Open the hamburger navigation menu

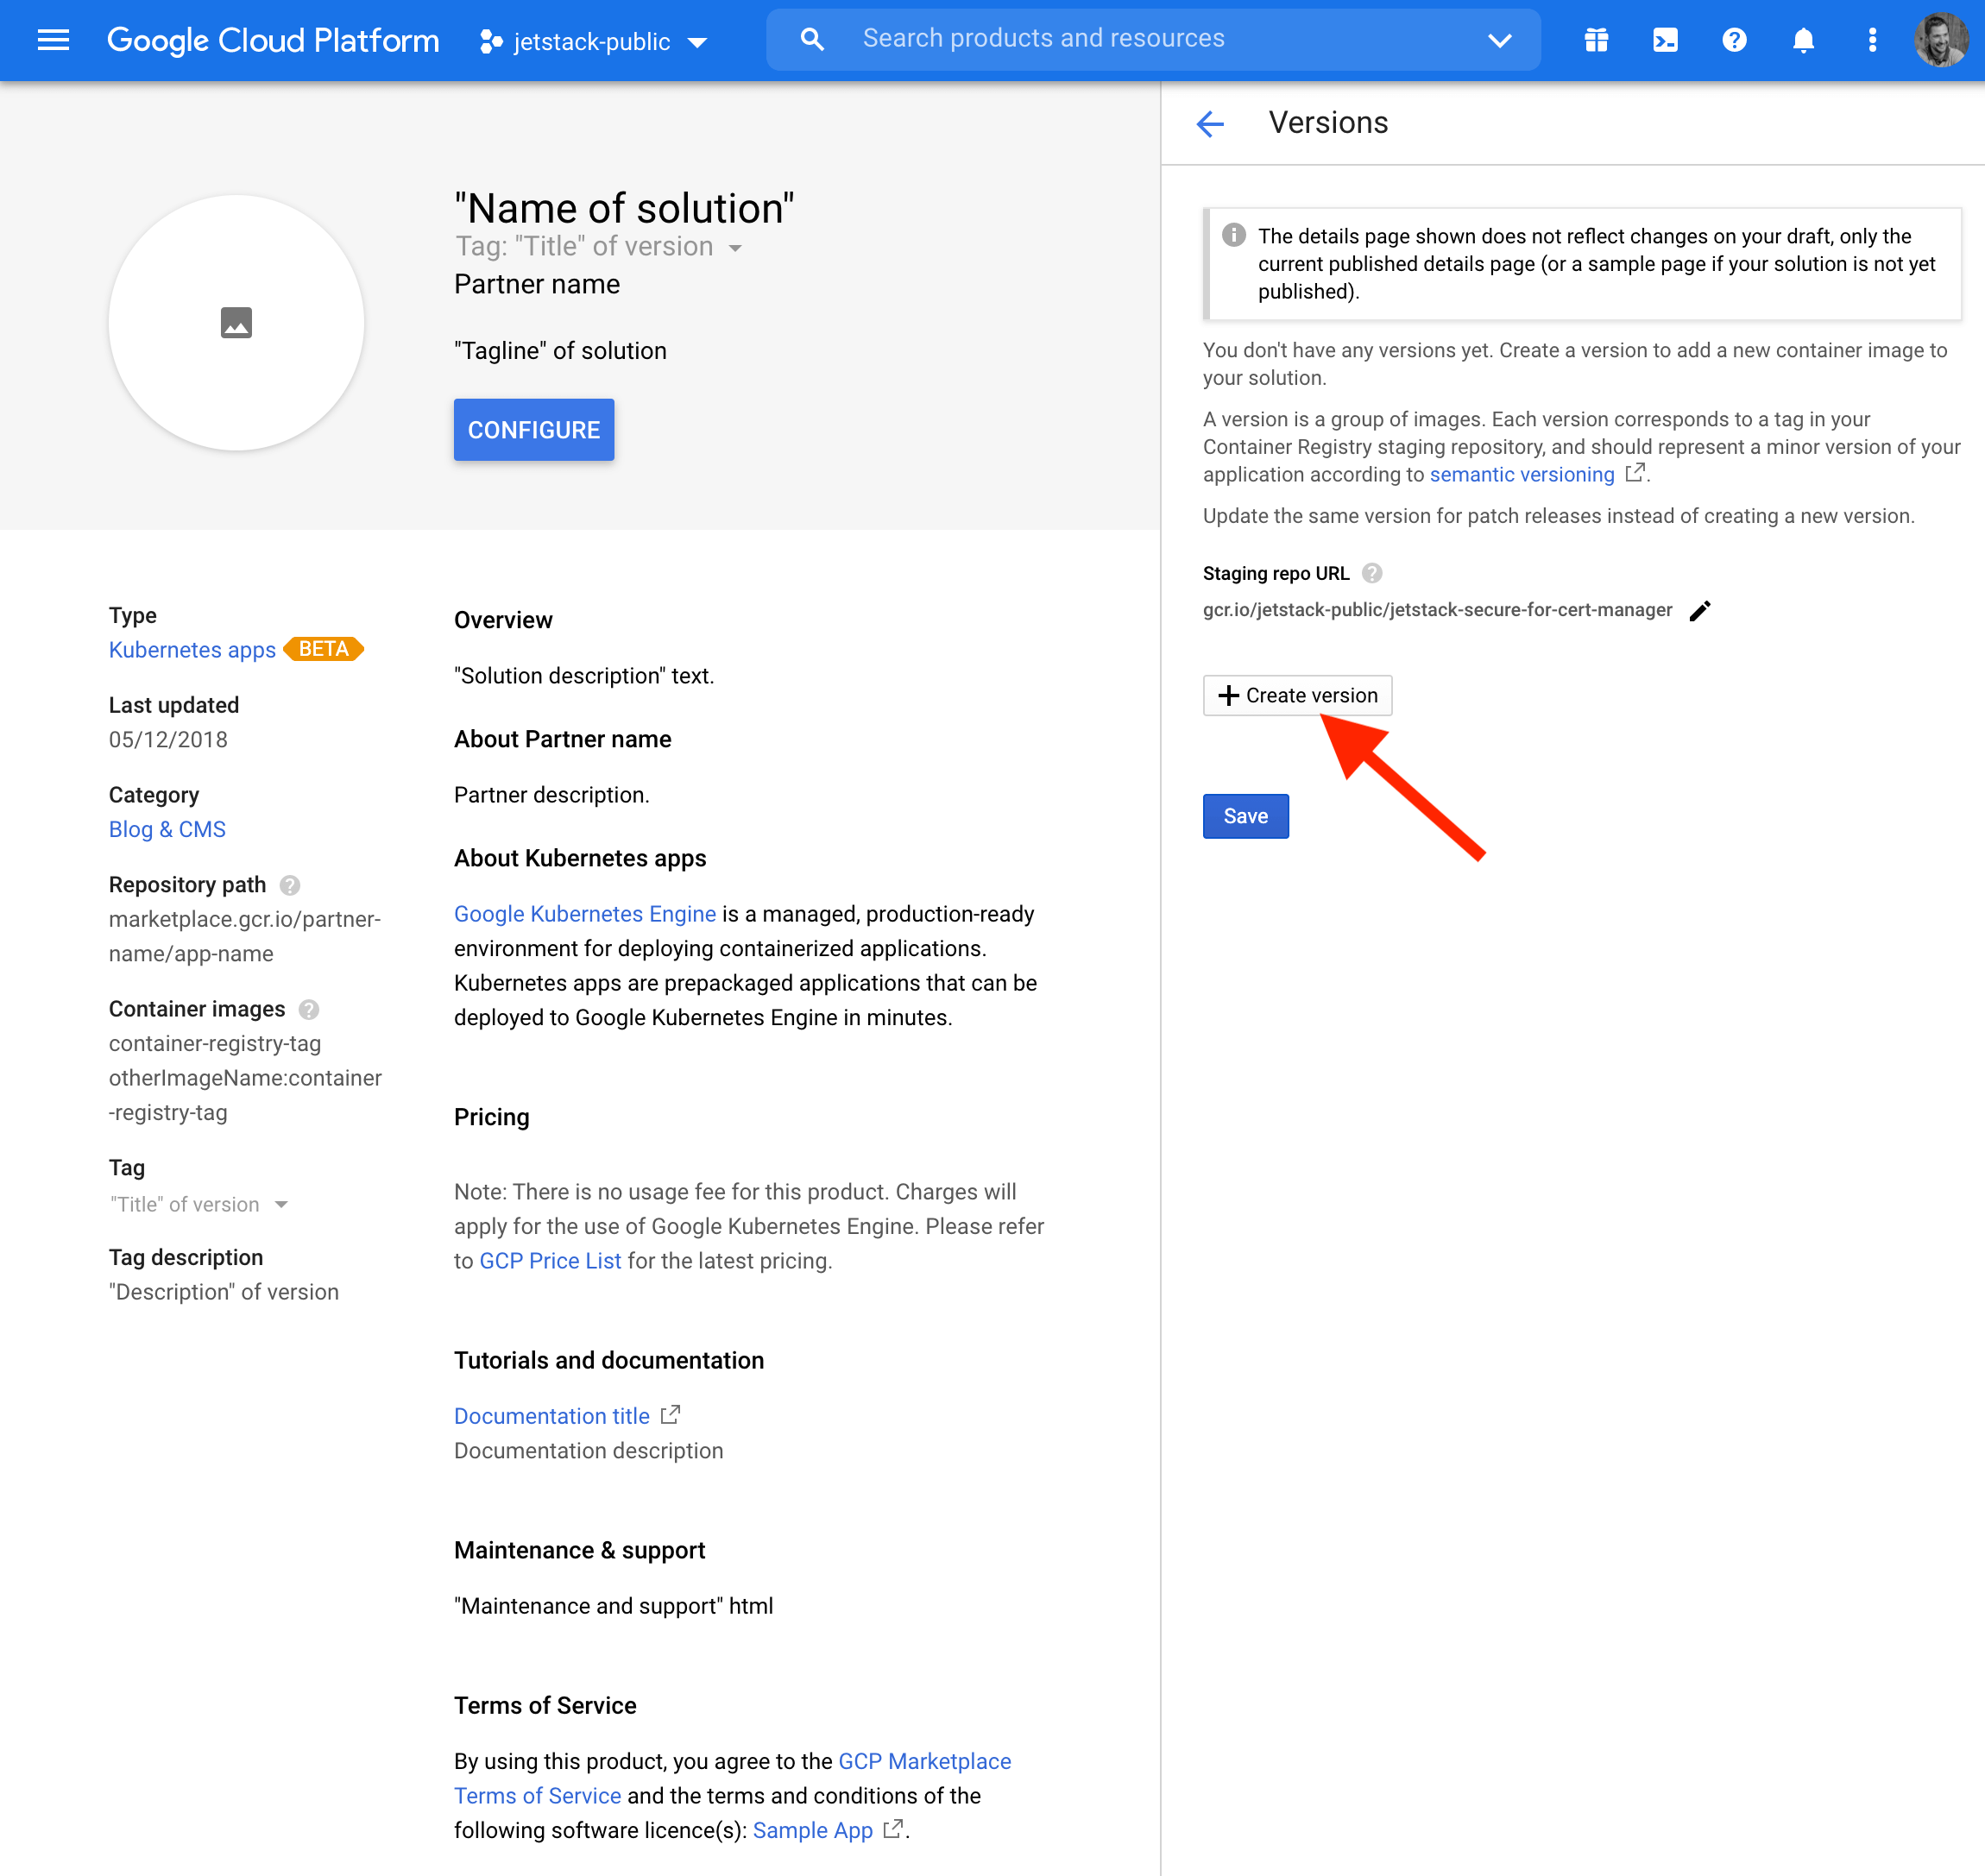click(x=53, y=40)
